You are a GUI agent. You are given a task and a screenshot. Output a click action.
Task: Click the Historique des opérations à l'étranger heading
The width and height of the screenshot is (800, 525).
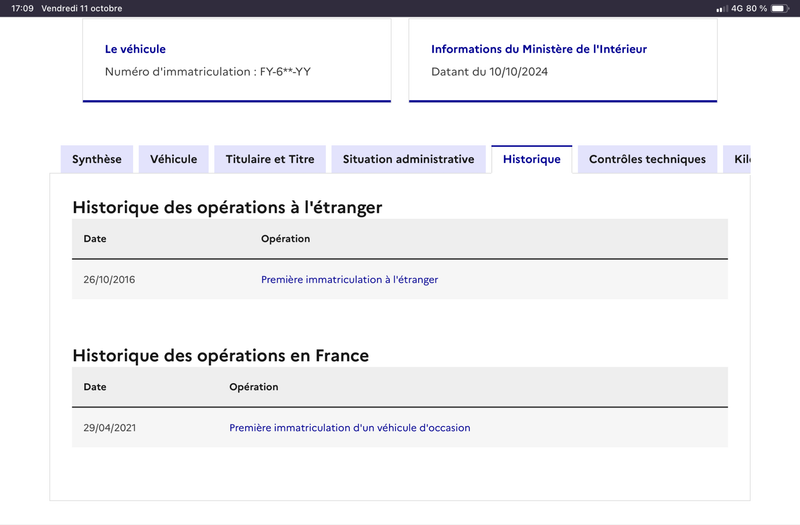pos(227,208)
